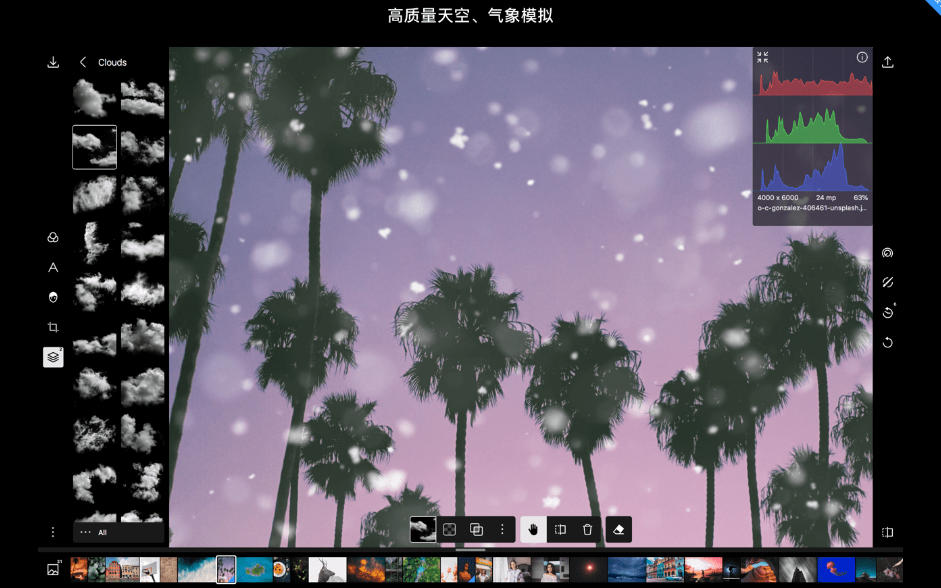Select the highlighted cloud overlay thumbnail
Image resolution: width=941 pixels, height=588 pixels.
pos(94,147)
